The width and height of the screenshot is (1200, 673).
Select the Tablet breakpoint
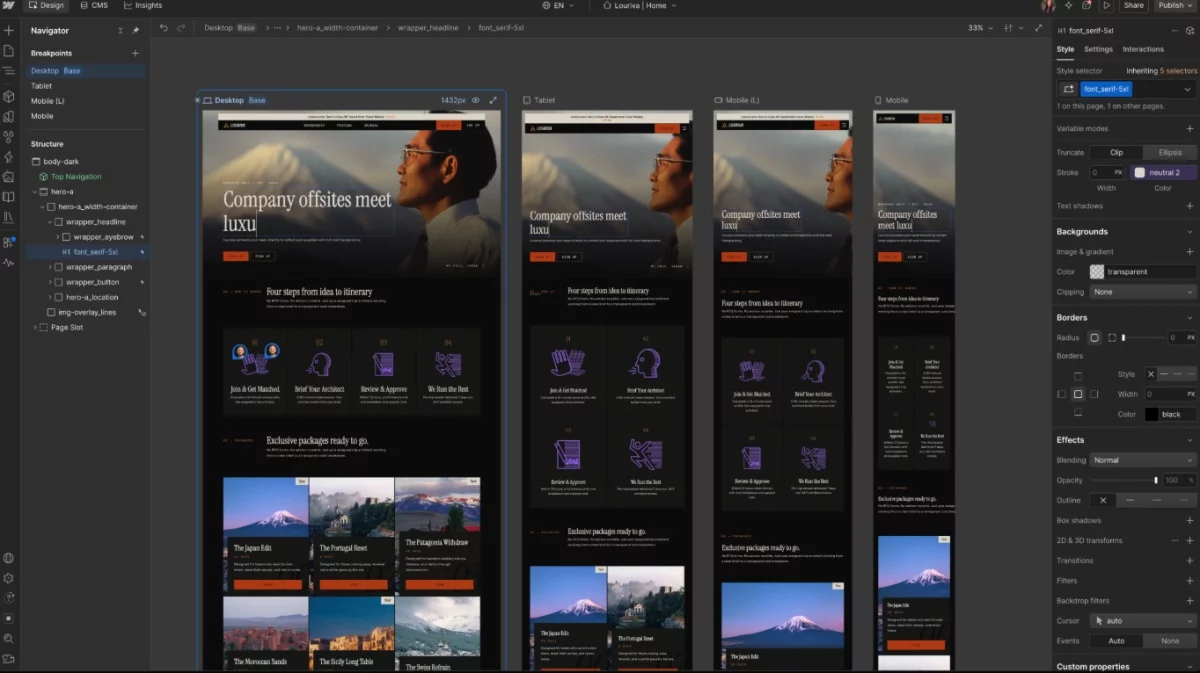tap(41, 86)
